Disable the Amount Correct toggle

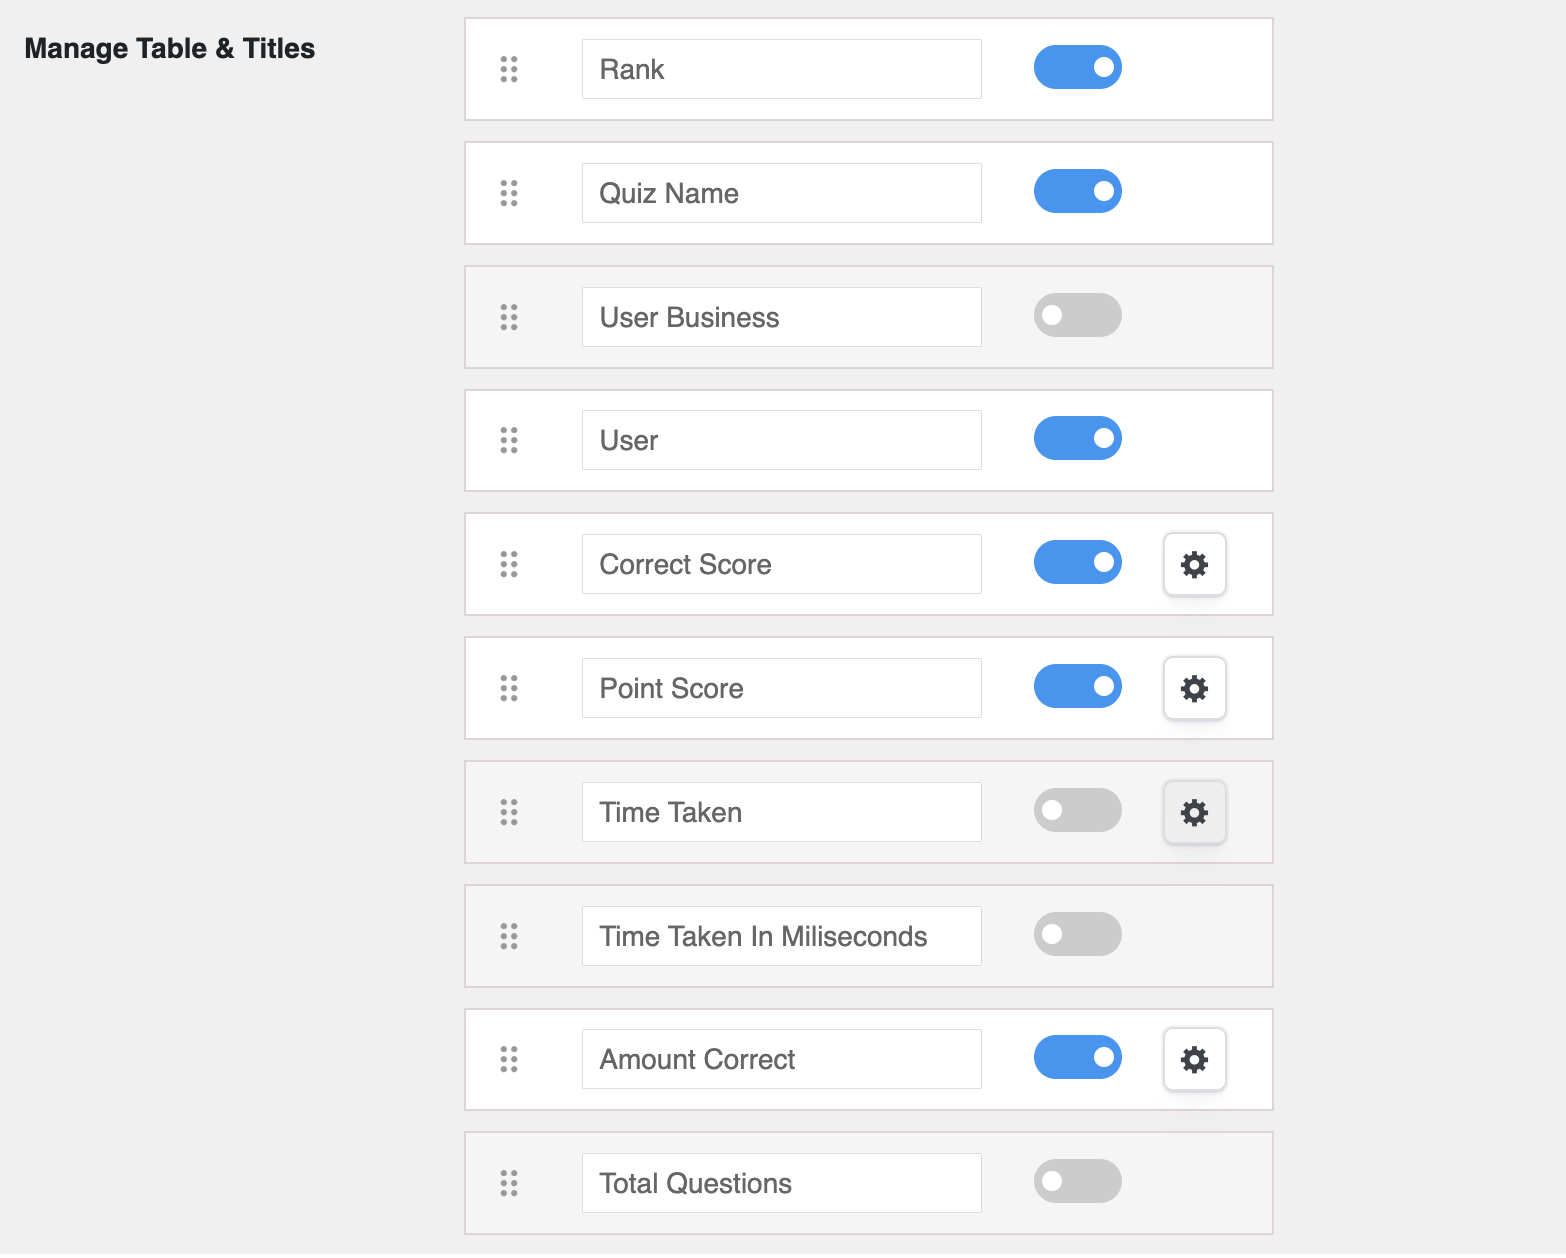(x=1077, y=1057)
